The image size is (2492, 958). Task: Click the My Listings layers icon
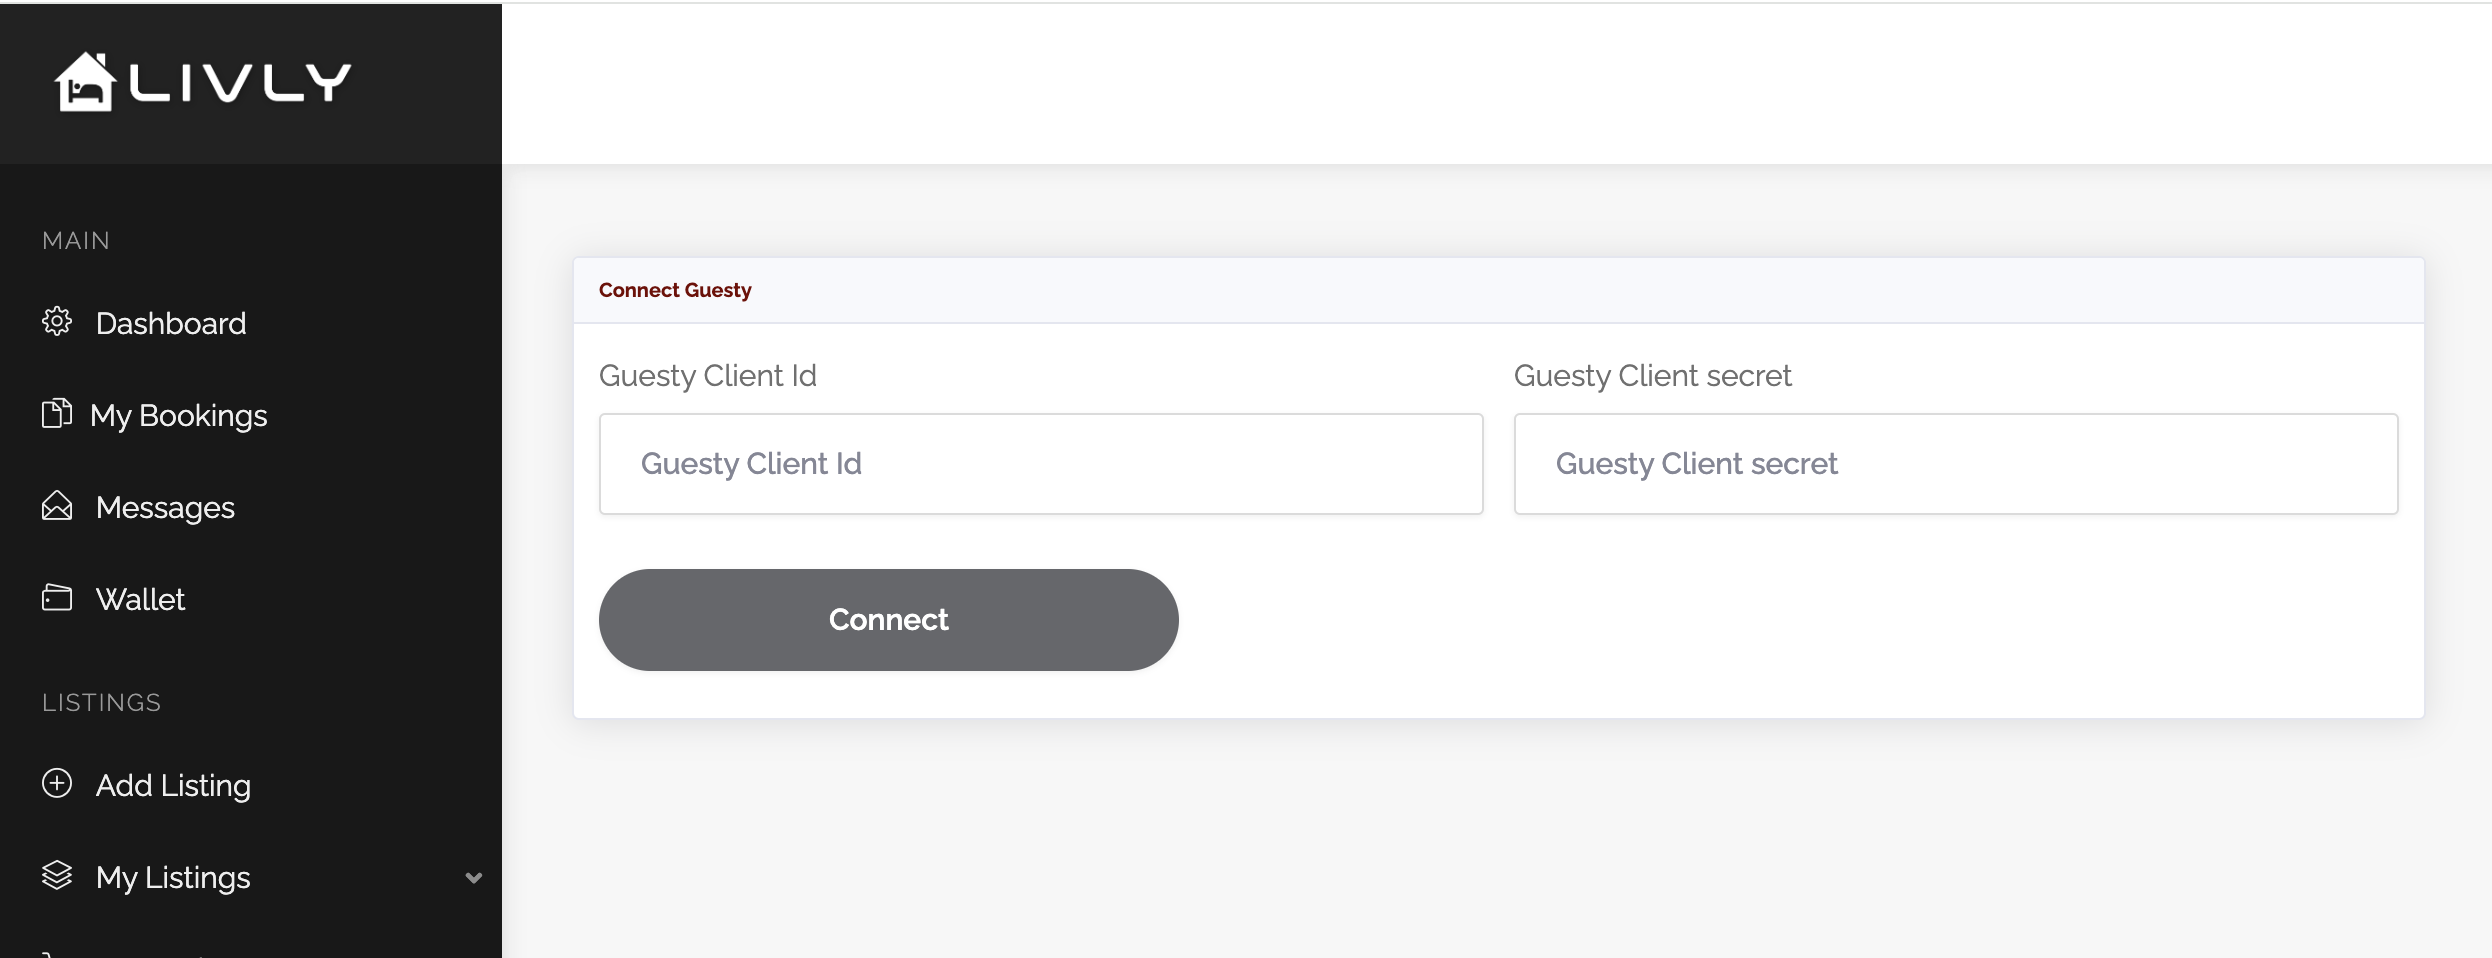[x=57, y=875]
